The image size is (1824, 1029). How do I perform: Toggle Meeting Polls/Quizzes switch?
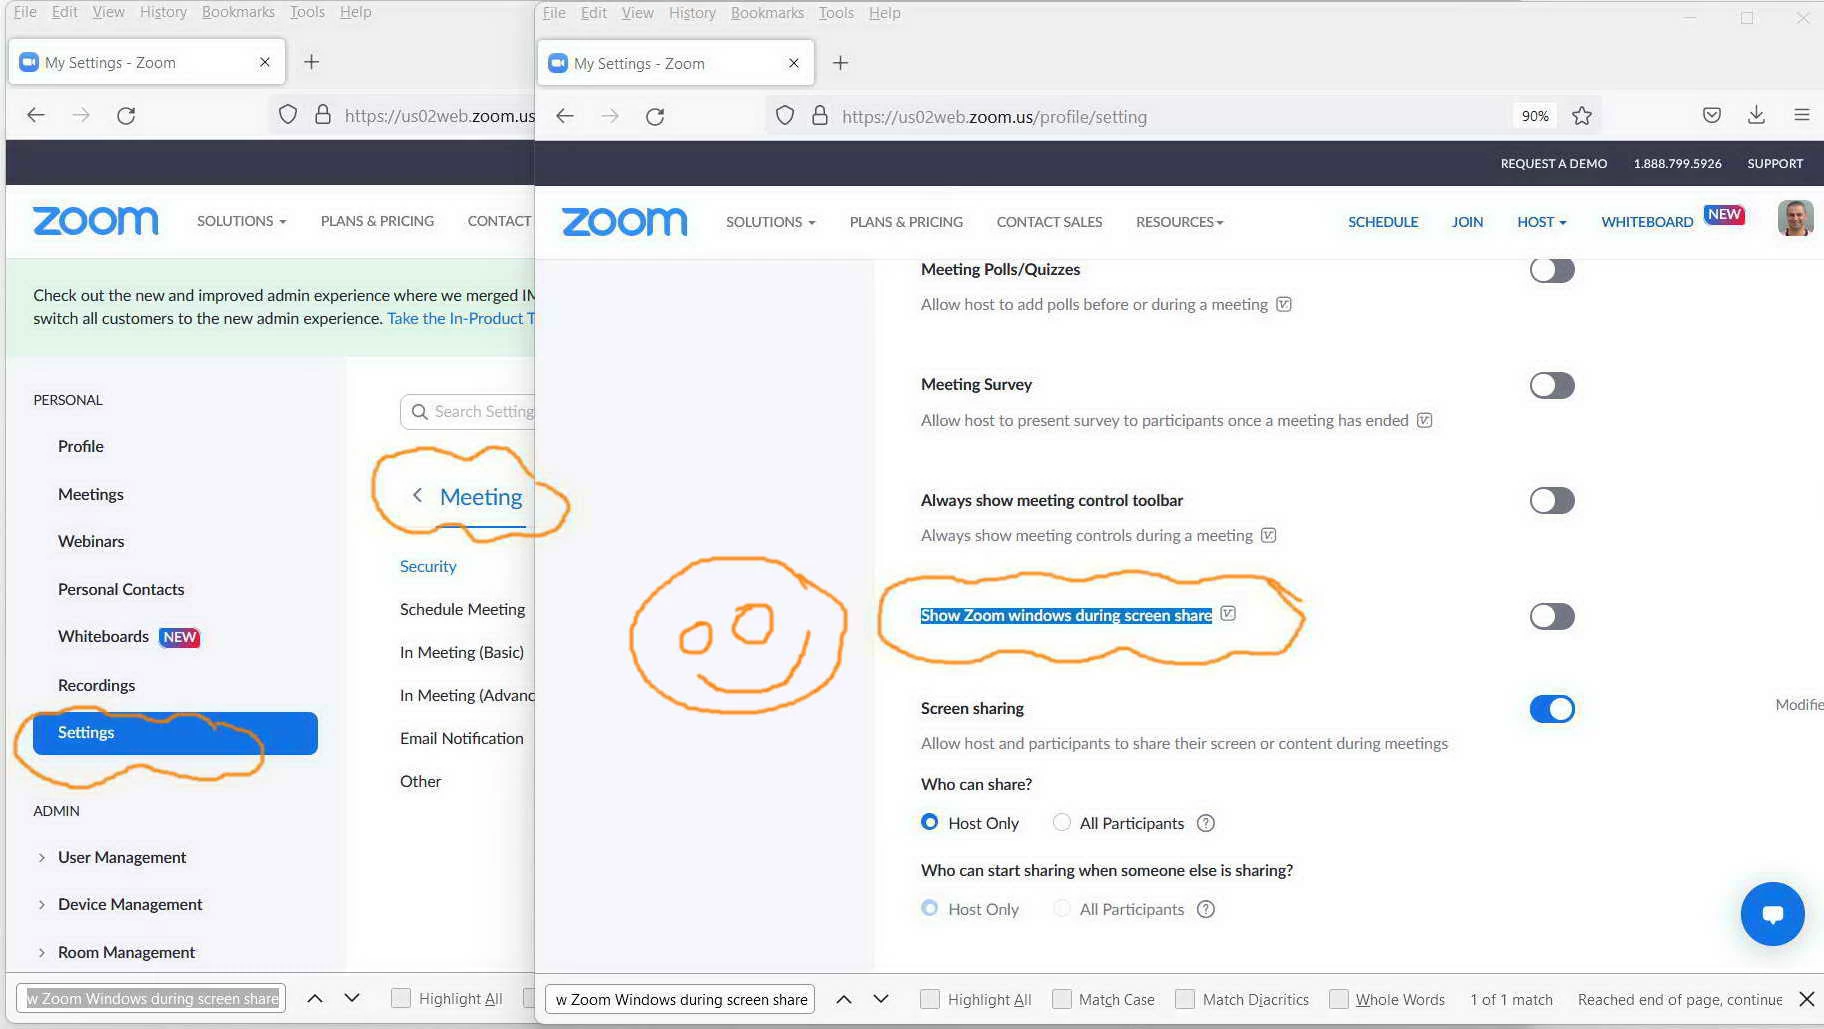click(1552, 270)
